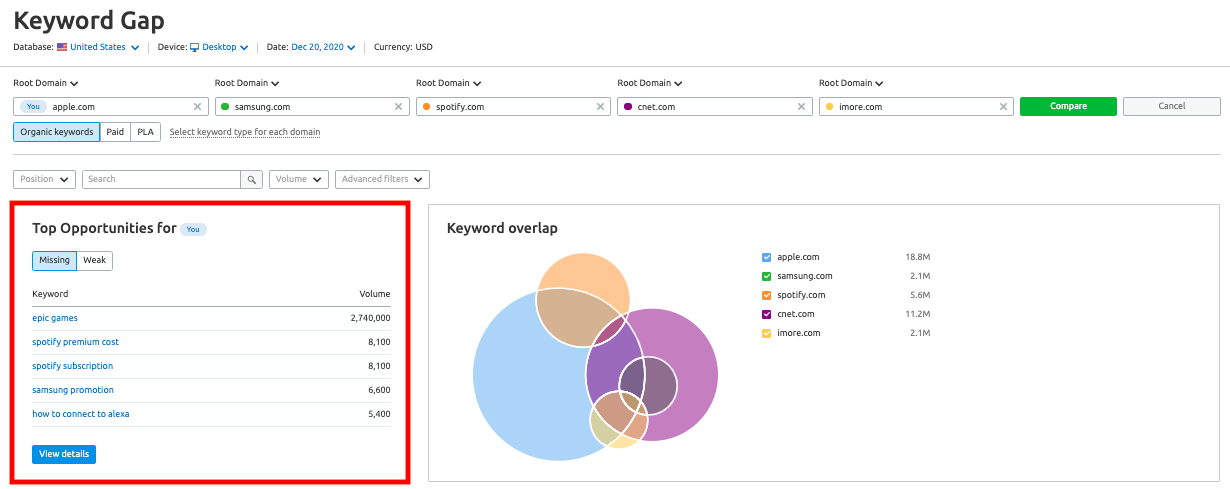Click 'Select keyword type for each domain' link

[245, 132]
